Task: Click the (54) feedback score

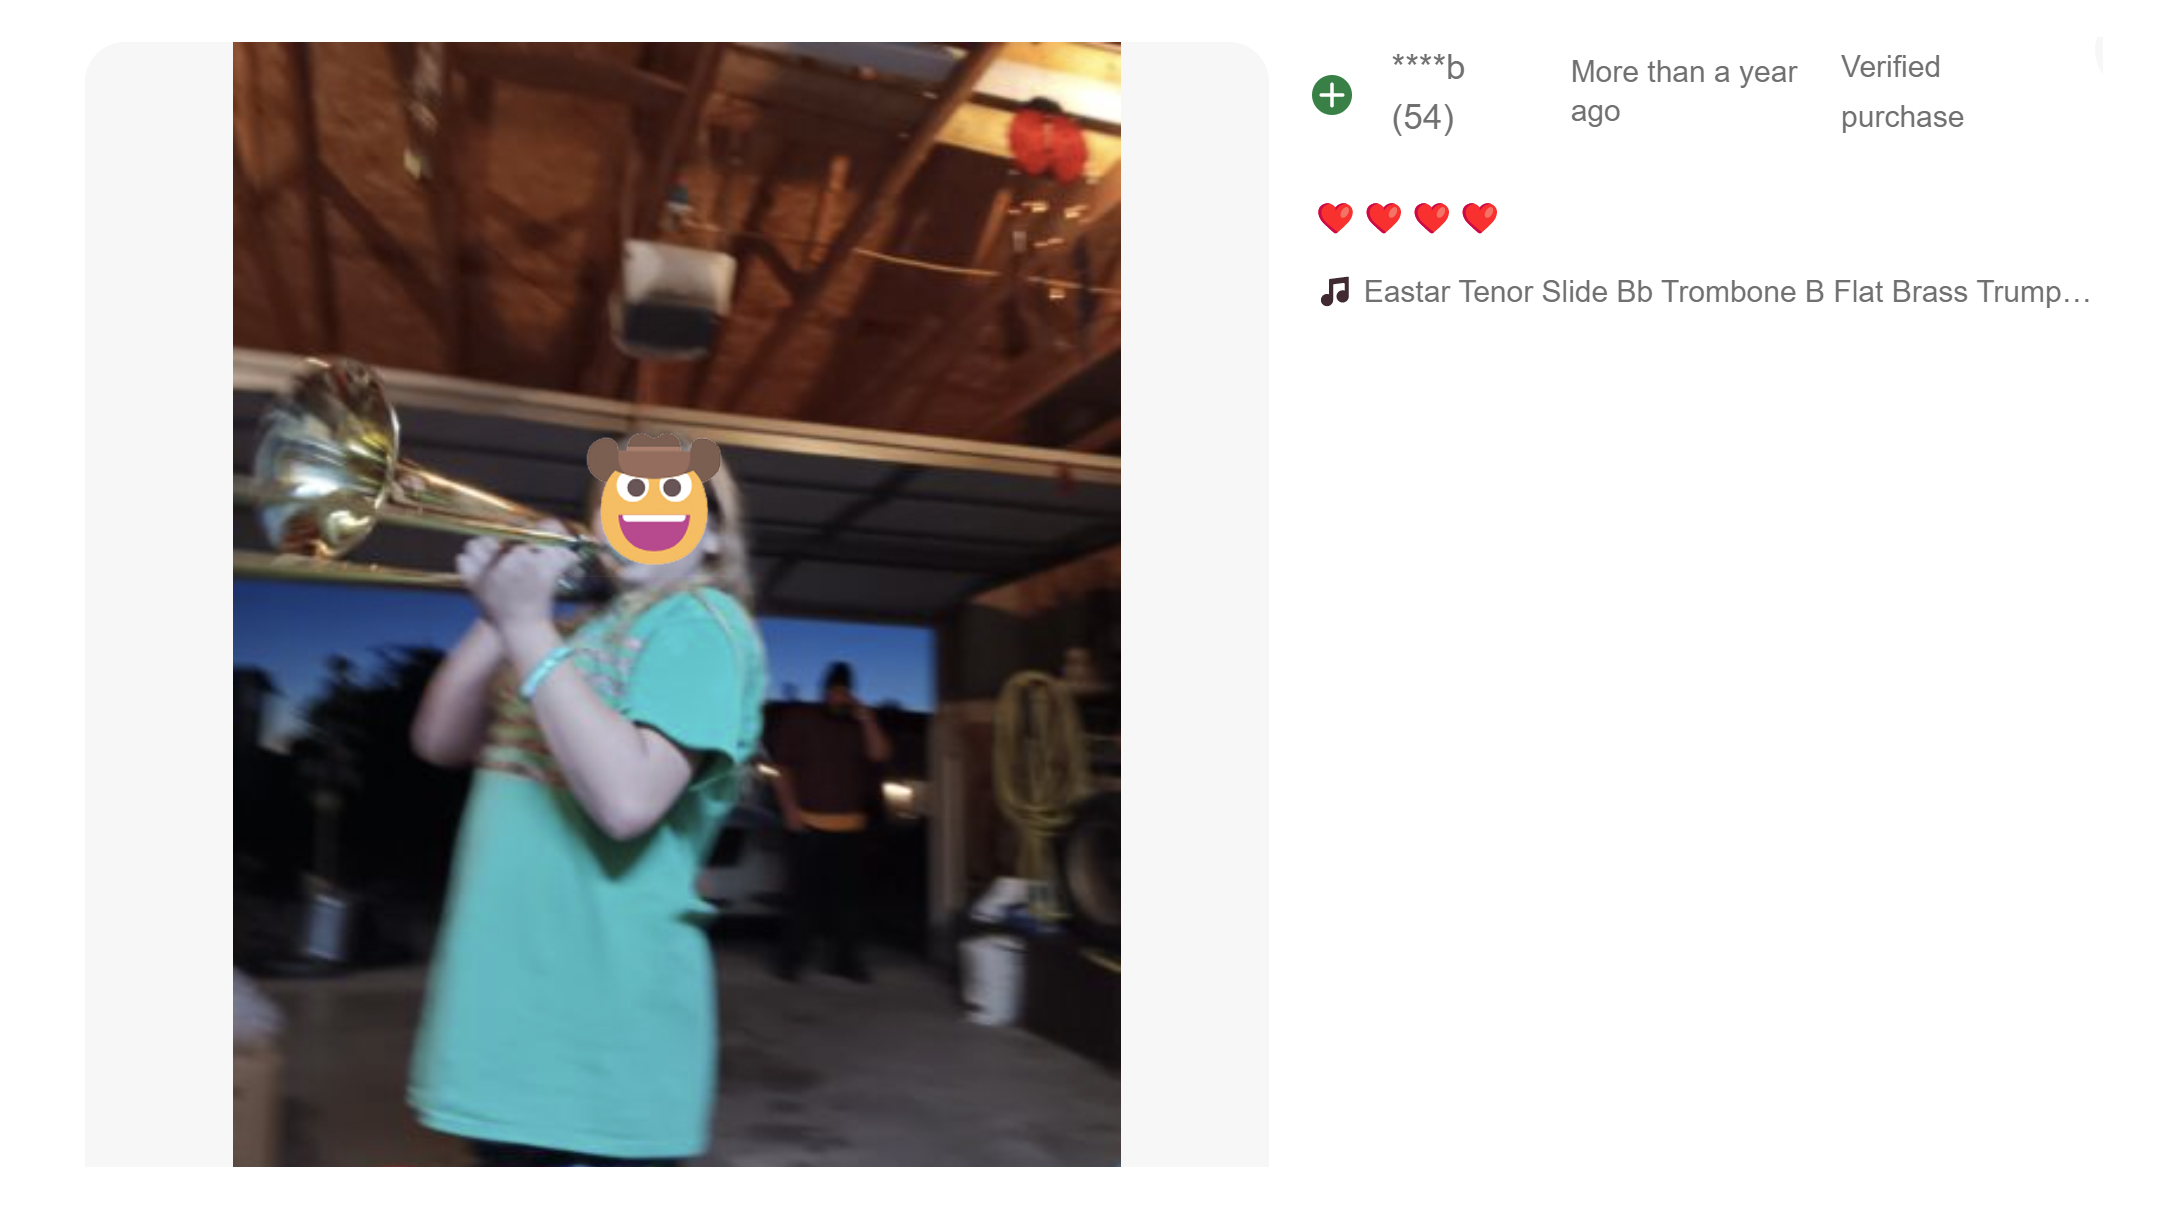Action: click(1422, 117)
